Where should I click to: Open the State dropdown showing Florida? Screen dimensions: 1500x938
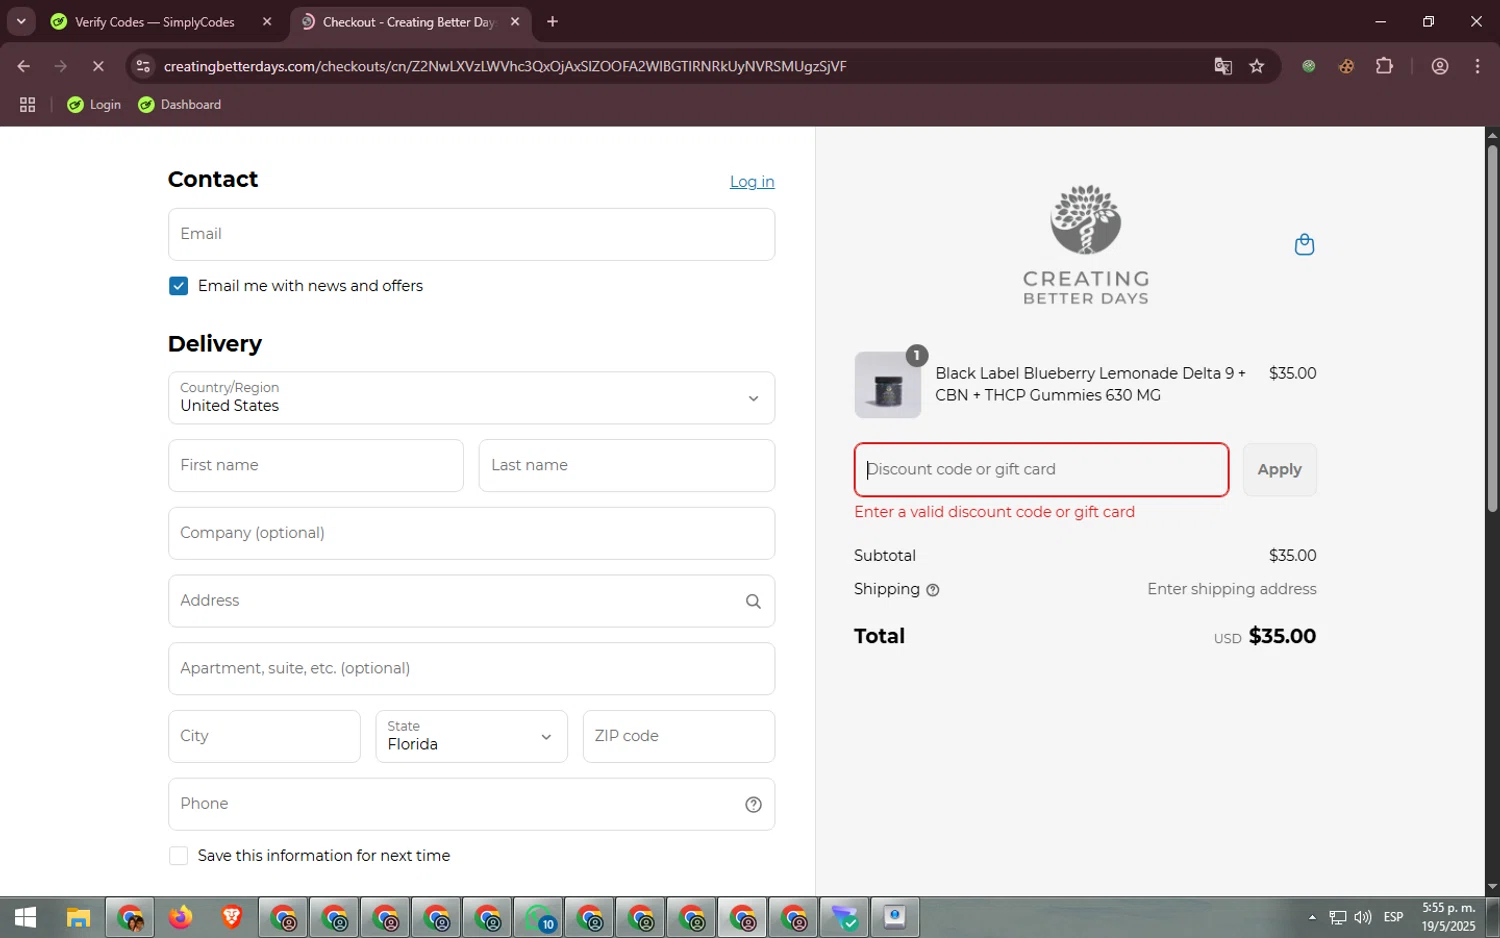471,737
